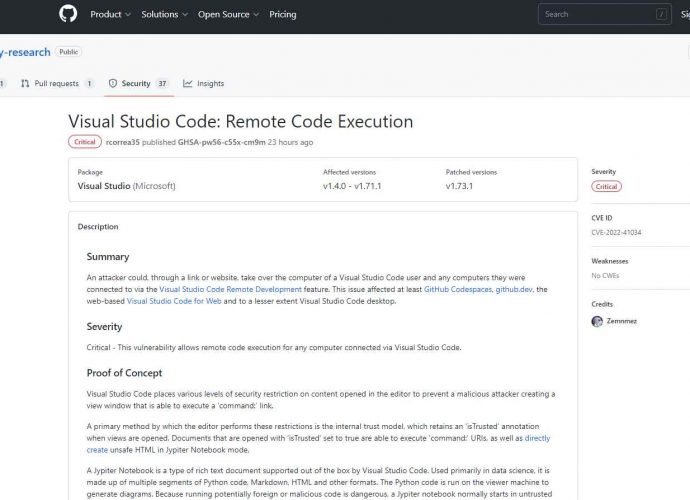Viewport: 690px width, 500px height.
Task: Open the Pull requests tab
Action: click(57, 83)
